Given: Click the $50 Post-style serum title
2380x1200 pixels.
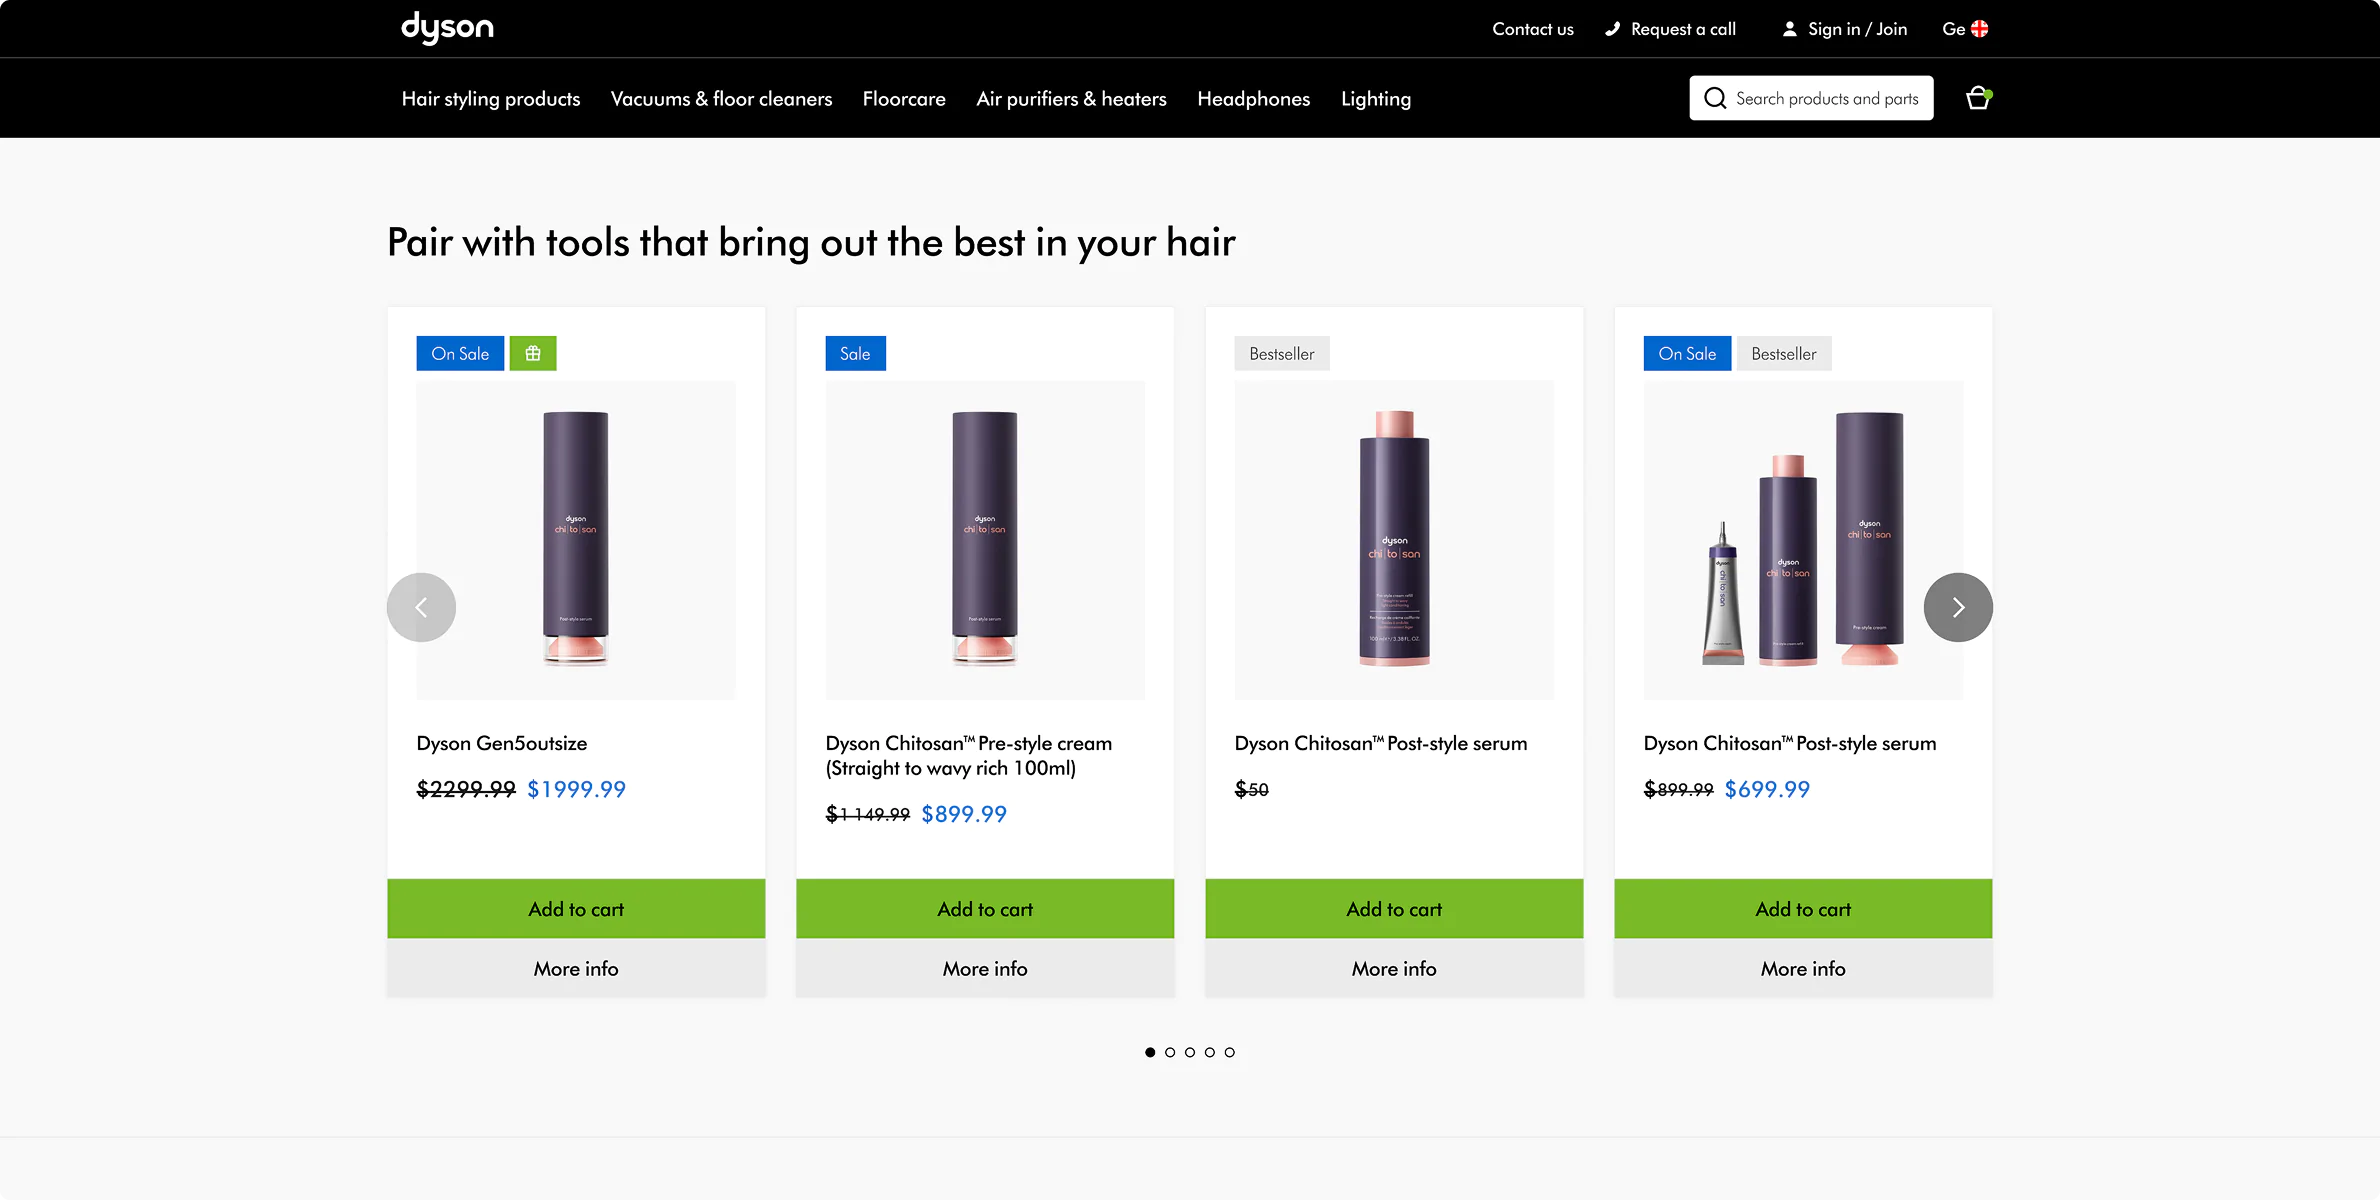Looking at the screenshot, I should pos(1381,743).
